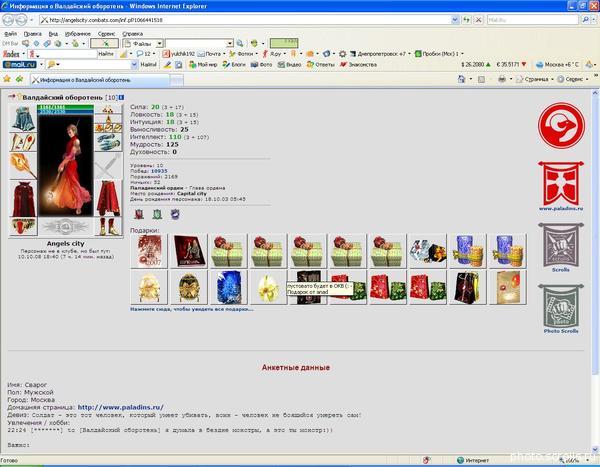
Task: Open Ответы on the mail.ru toolbar
Action: [321, 65]
